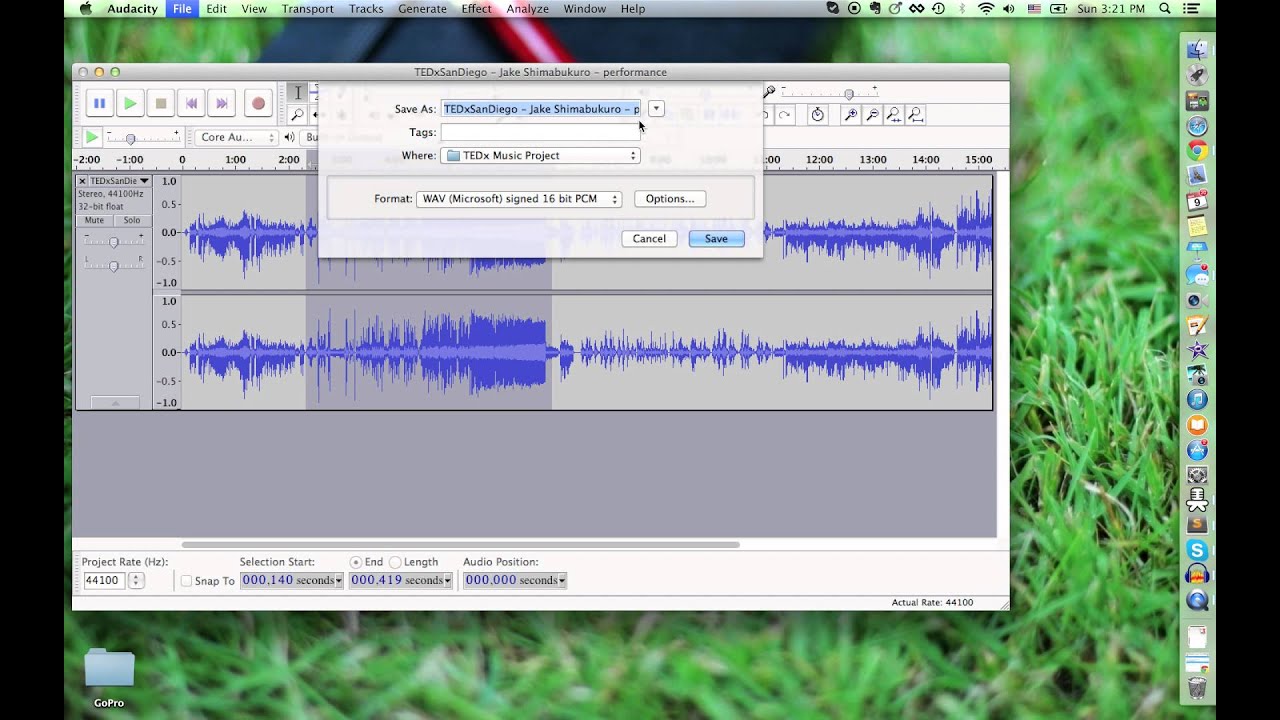Select the Length radio button
Screen dimensions: 1280x720
(395, 562)
